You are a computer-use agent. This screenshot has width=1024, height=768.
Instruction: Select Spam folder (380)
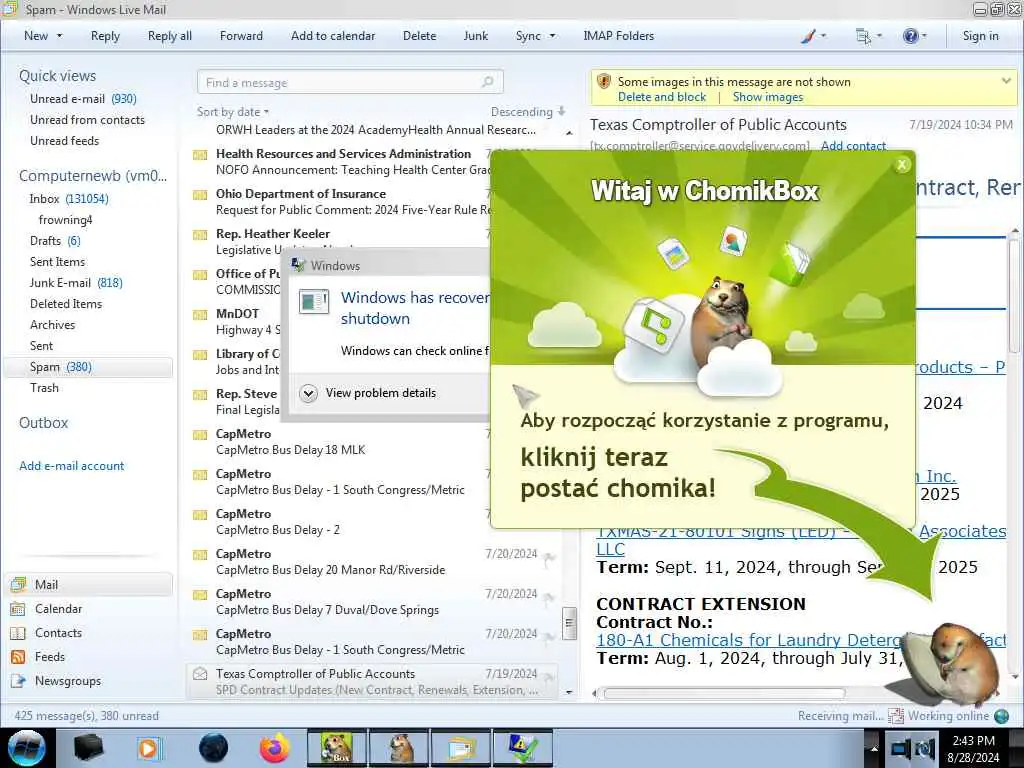pyautogui.click(x=88, y=367)
